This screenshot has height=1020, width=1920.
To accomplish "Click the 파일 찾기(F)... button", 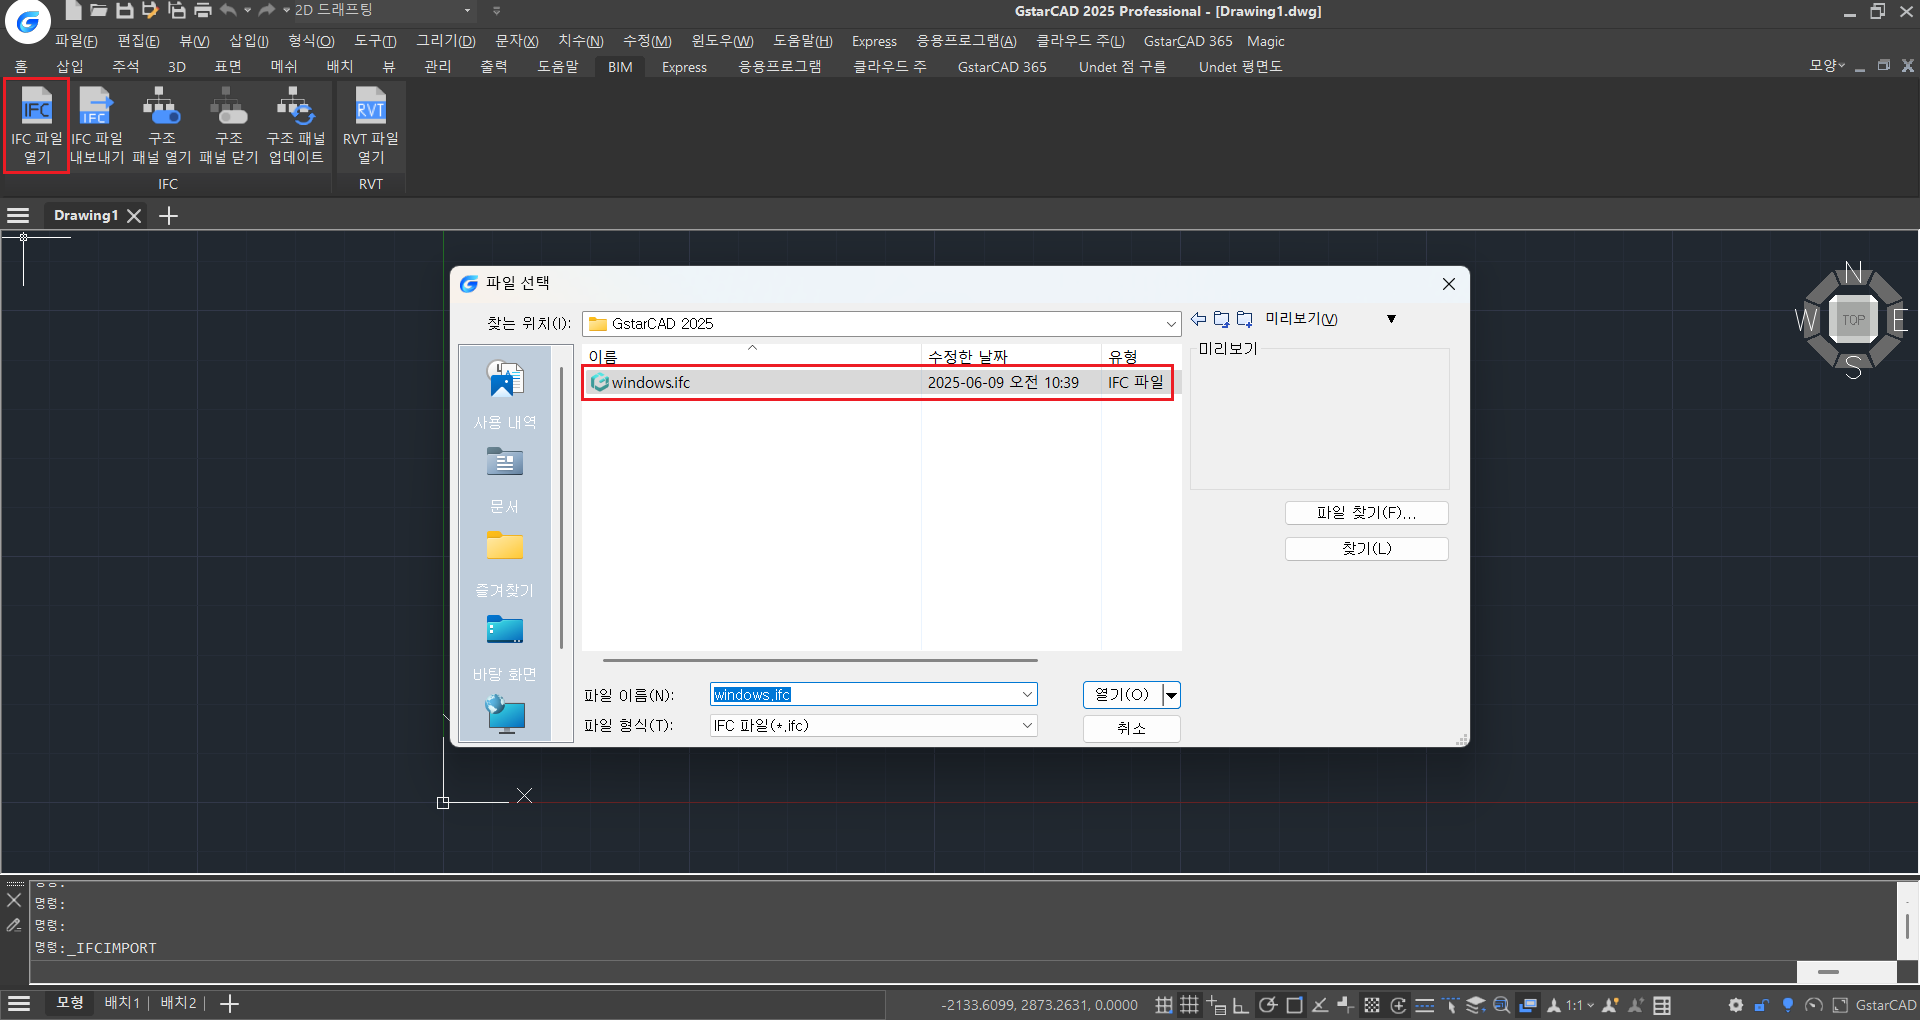I will coord(1366,513).
